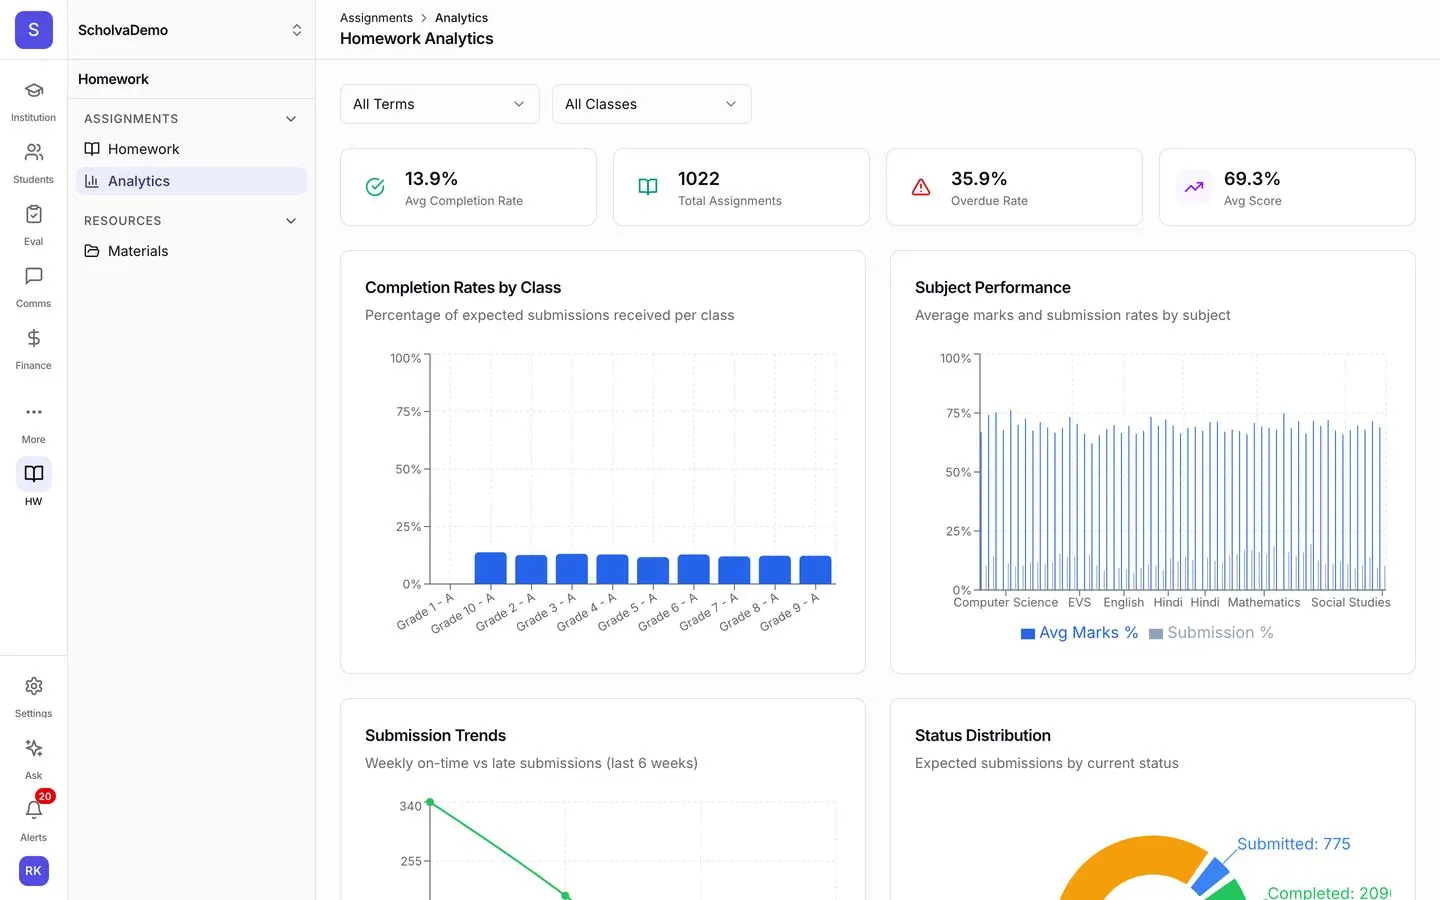This screenshot has width=1440, height=900.
Task: Open the All Terms dropdown
Action: tap(440, 104)
